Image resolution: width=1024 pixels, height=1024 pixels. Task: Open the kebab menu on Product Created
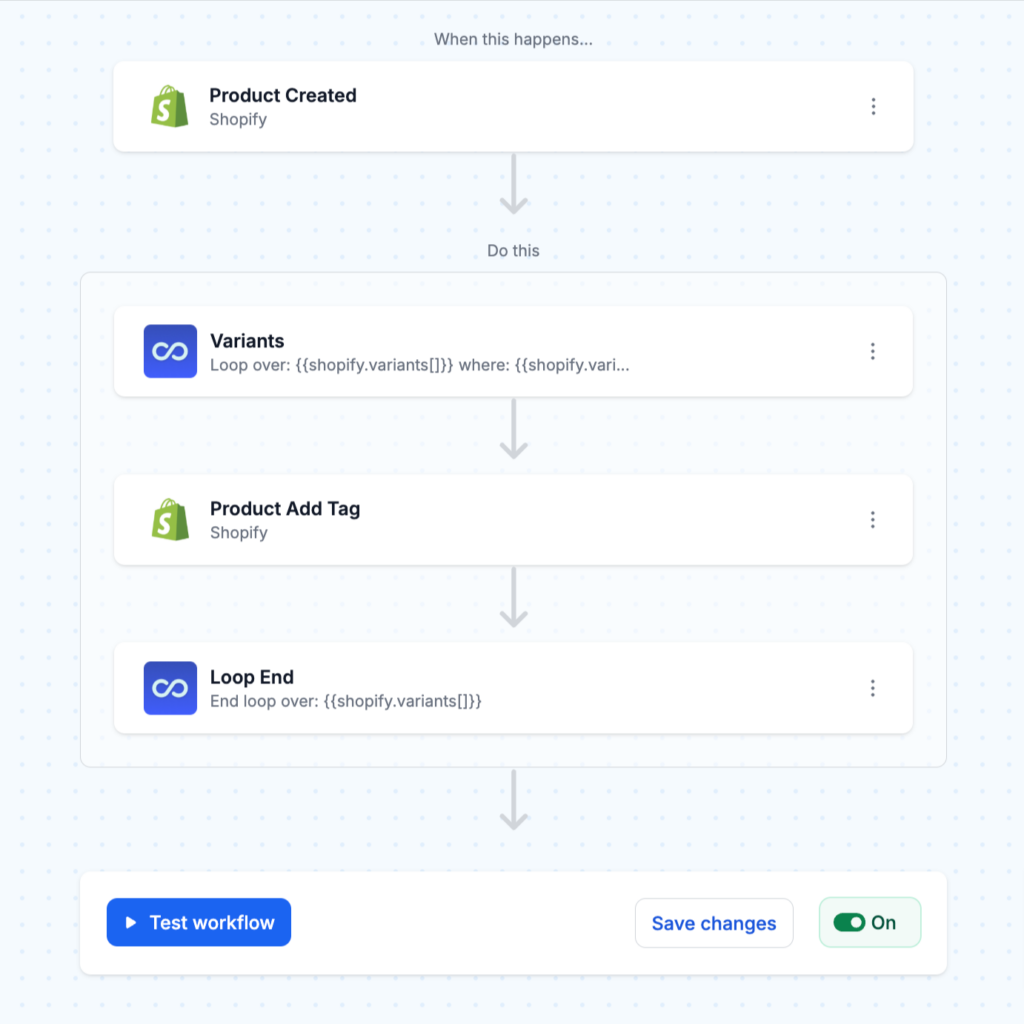(x=873, y=106)
